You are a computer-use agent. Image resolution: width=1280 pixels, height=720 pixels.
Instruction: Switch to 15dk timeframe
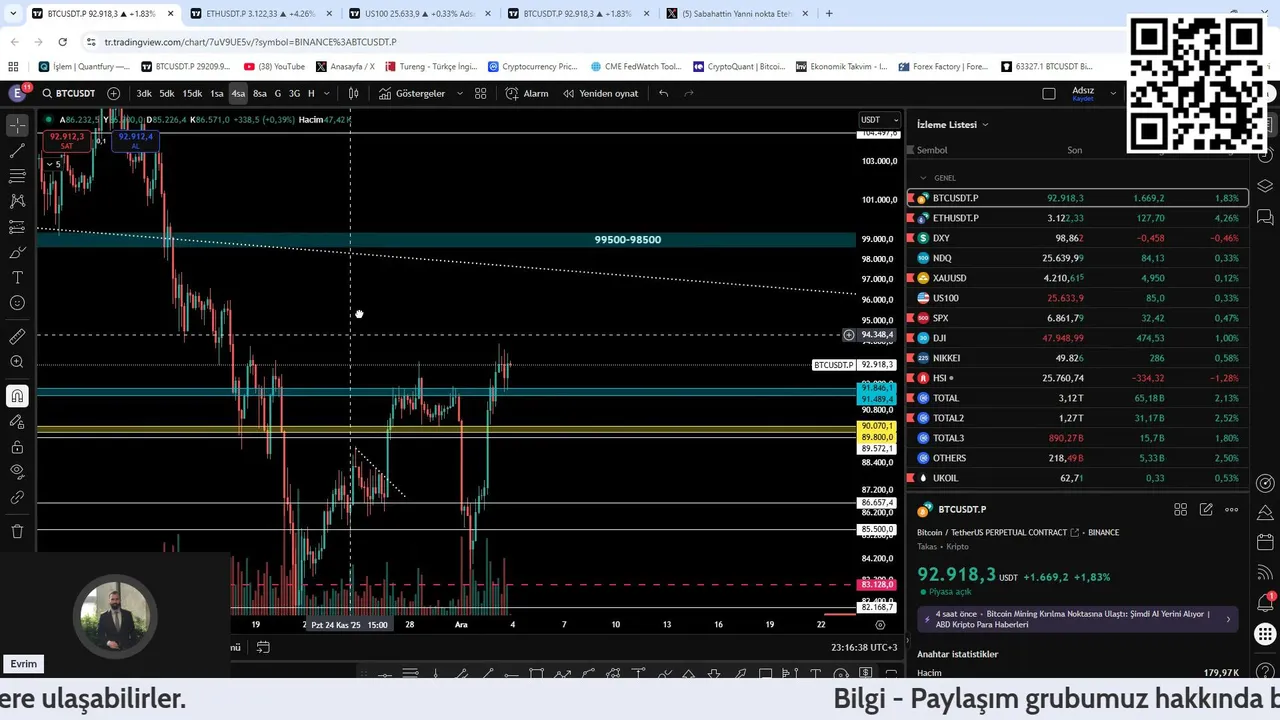pos(192,93)
